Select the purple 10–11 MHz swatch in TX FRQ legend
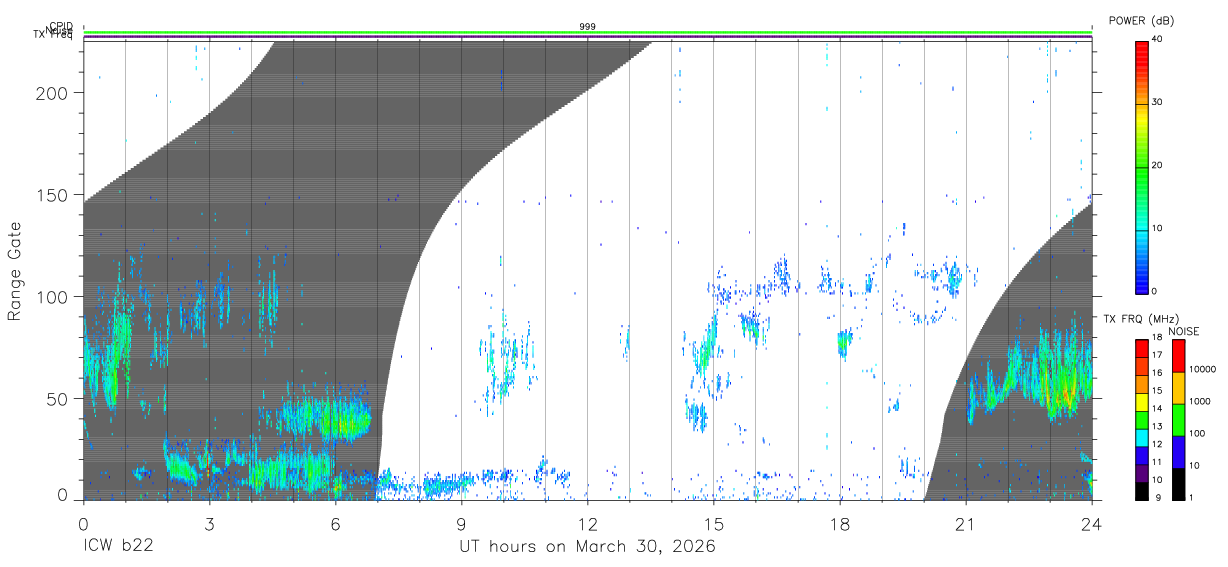The height and width of the screenshot is (567, 1228). tap(1140, 472)
